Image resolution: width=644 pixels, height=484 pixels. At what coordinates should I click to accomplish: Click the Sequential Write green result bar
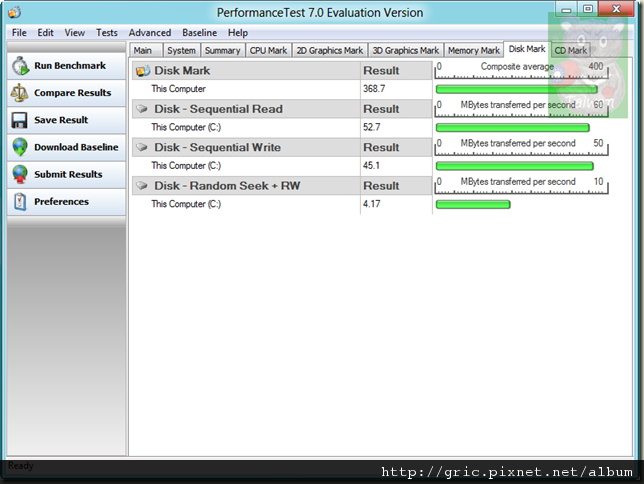coord(515,166)
